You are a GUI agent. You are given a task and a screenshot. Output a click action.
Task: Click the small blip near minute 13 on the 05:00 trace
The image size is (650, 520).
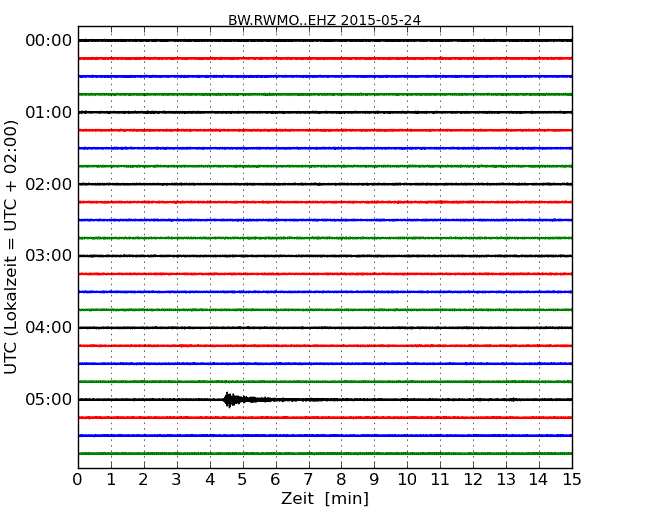pyautogui.click(x=513, y=399)
